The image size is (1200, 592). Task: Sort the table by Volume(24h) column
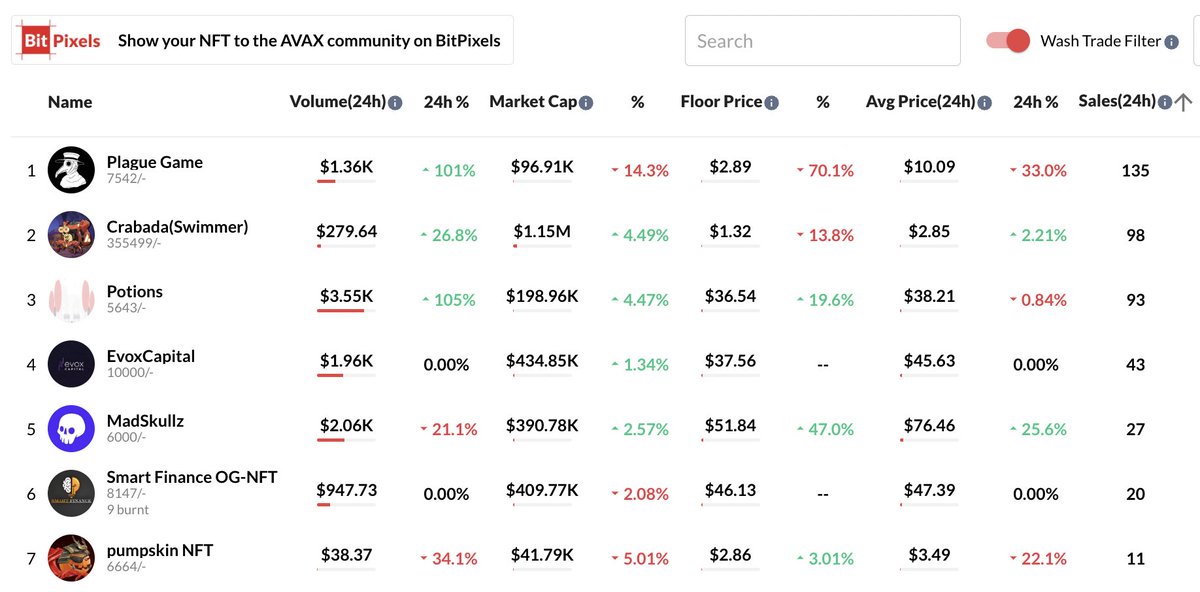[337, 102]
